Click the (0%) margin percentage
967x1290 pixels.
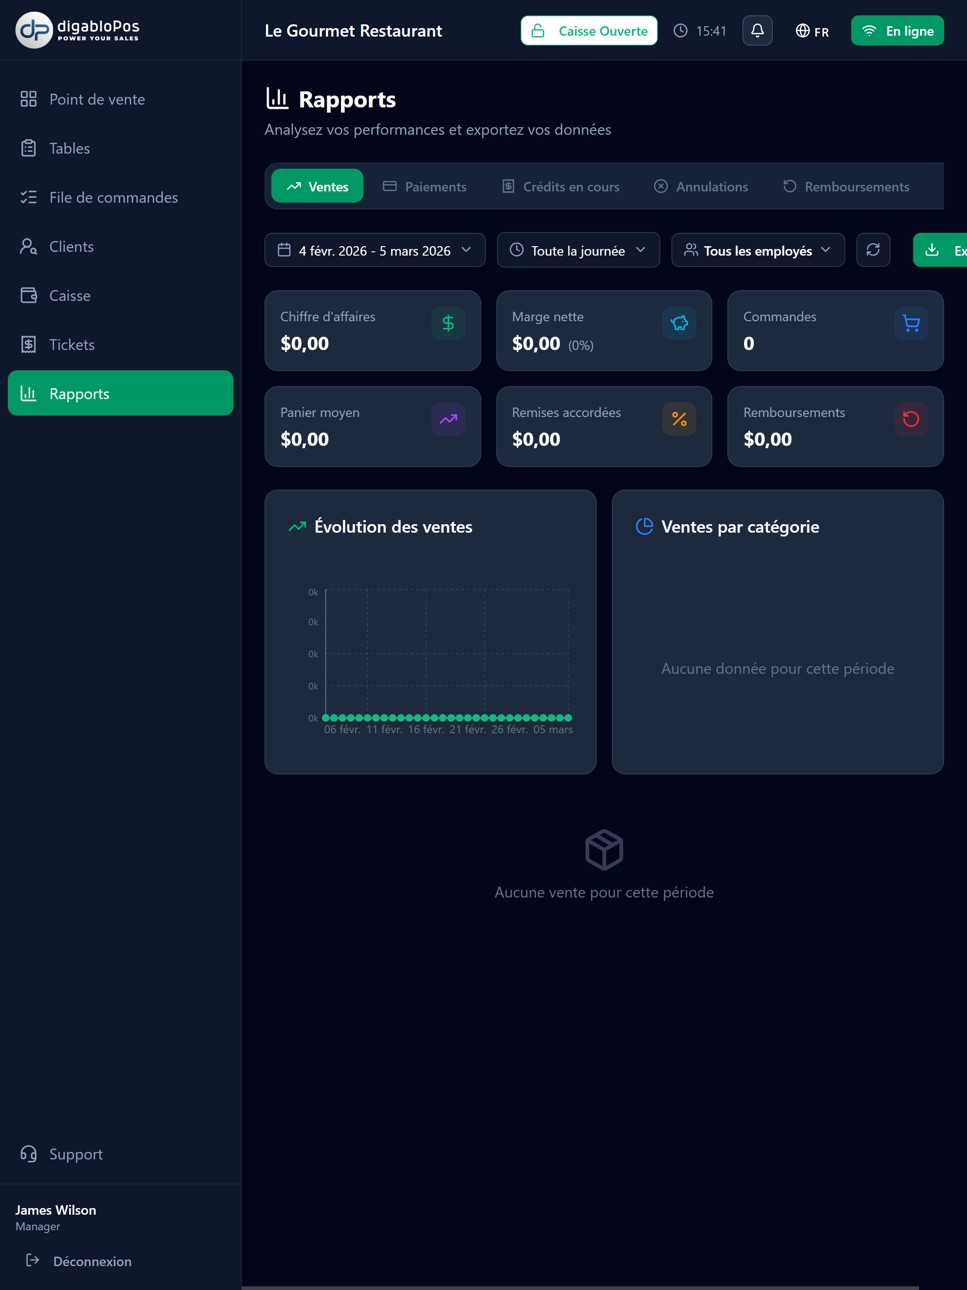(581, 345)
